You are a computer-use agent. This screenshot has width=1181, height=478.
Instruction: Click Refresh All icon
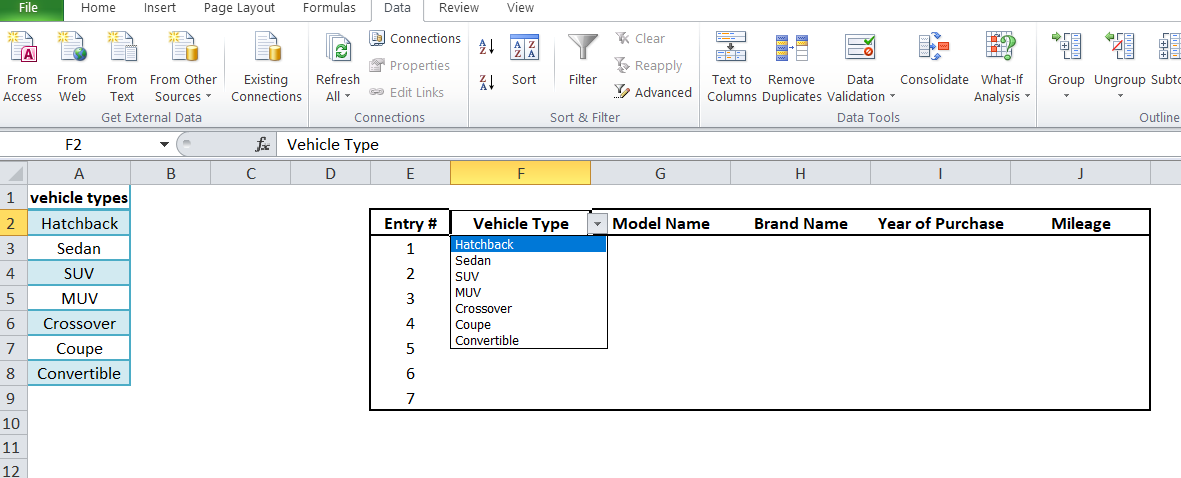click(x=337, y=49)
